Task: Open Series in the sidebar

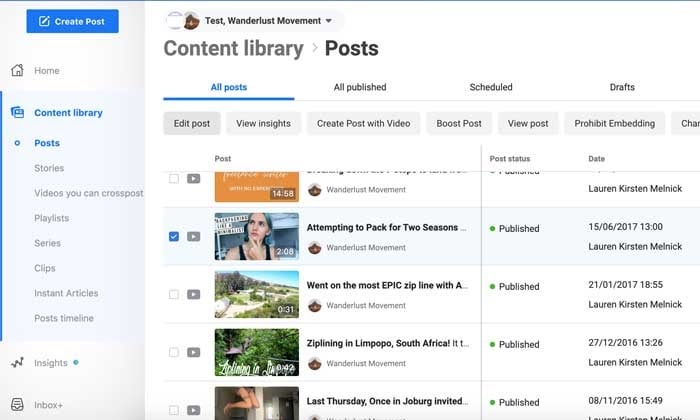Action: click(x=47, y=243)
